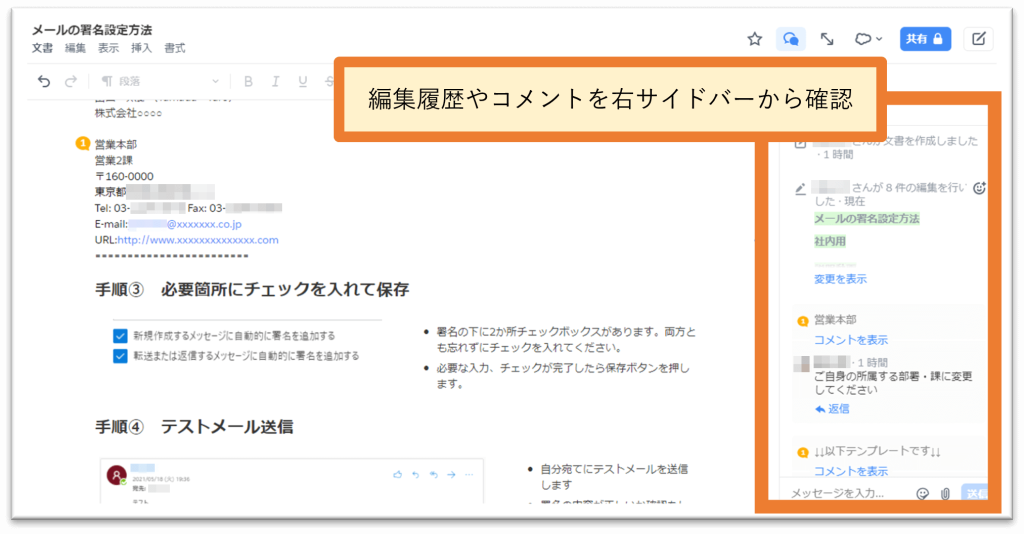Star this document as a favorite

coord(755,39)
